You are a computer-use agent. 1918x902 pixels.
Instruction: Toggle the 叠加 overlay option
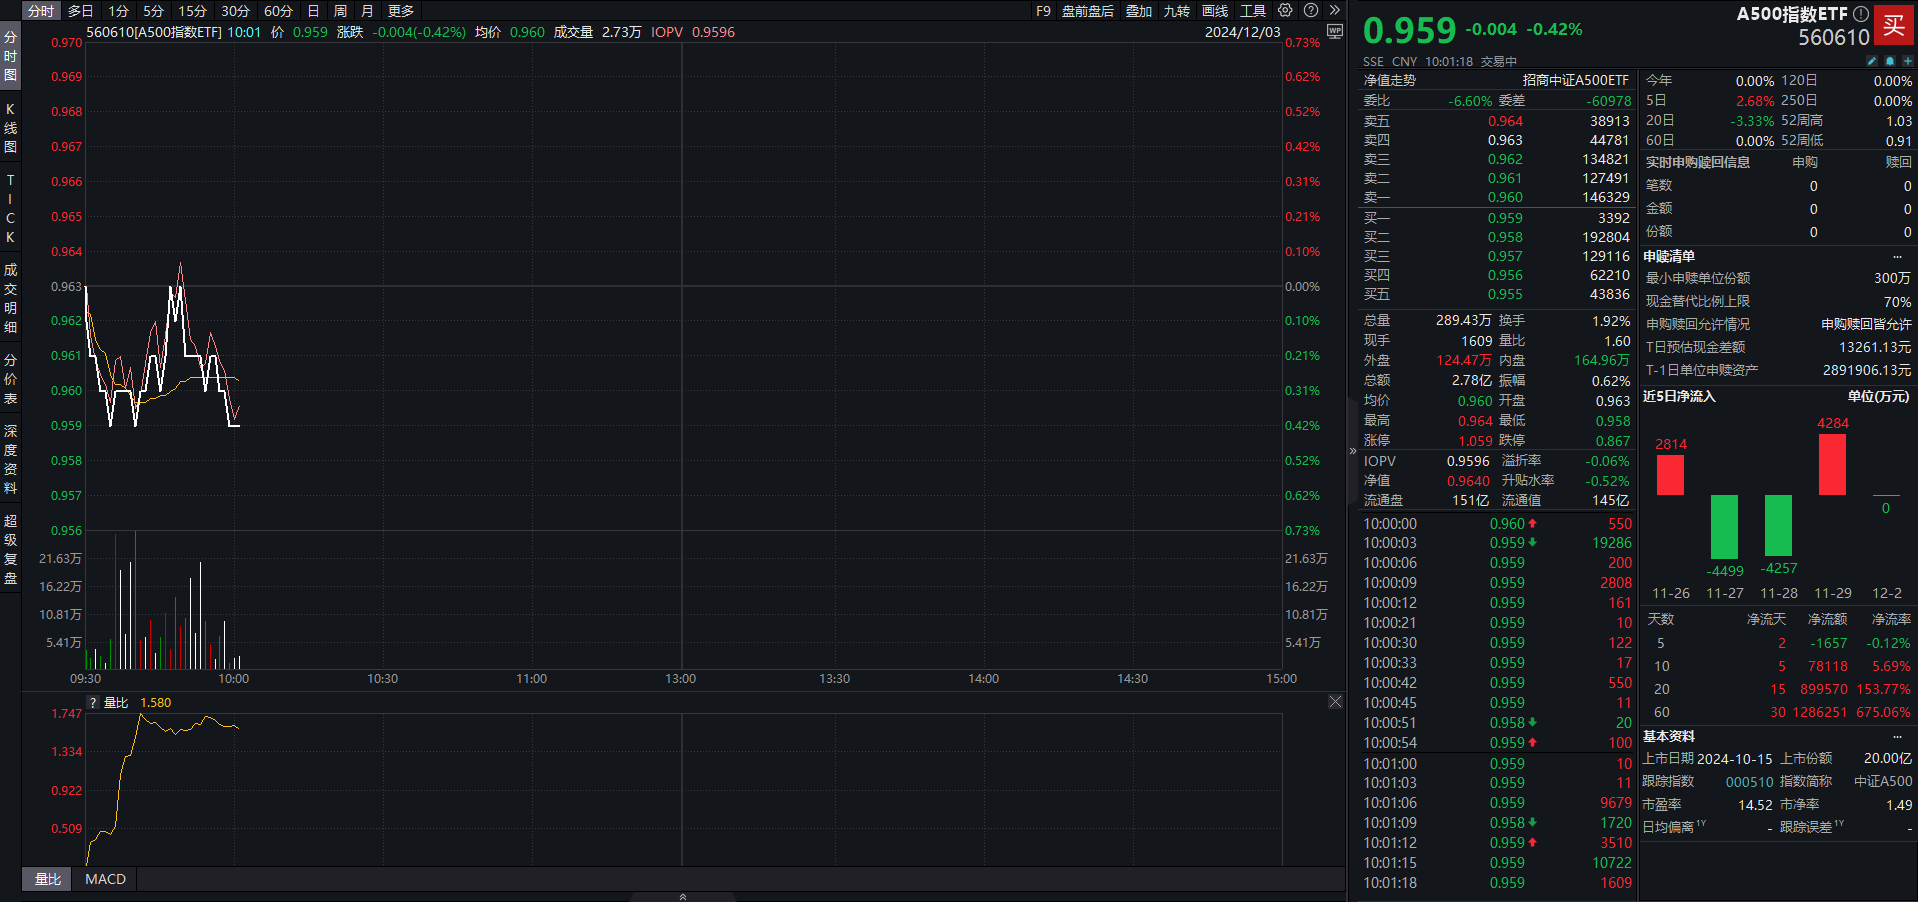(x=1139, y=11)
